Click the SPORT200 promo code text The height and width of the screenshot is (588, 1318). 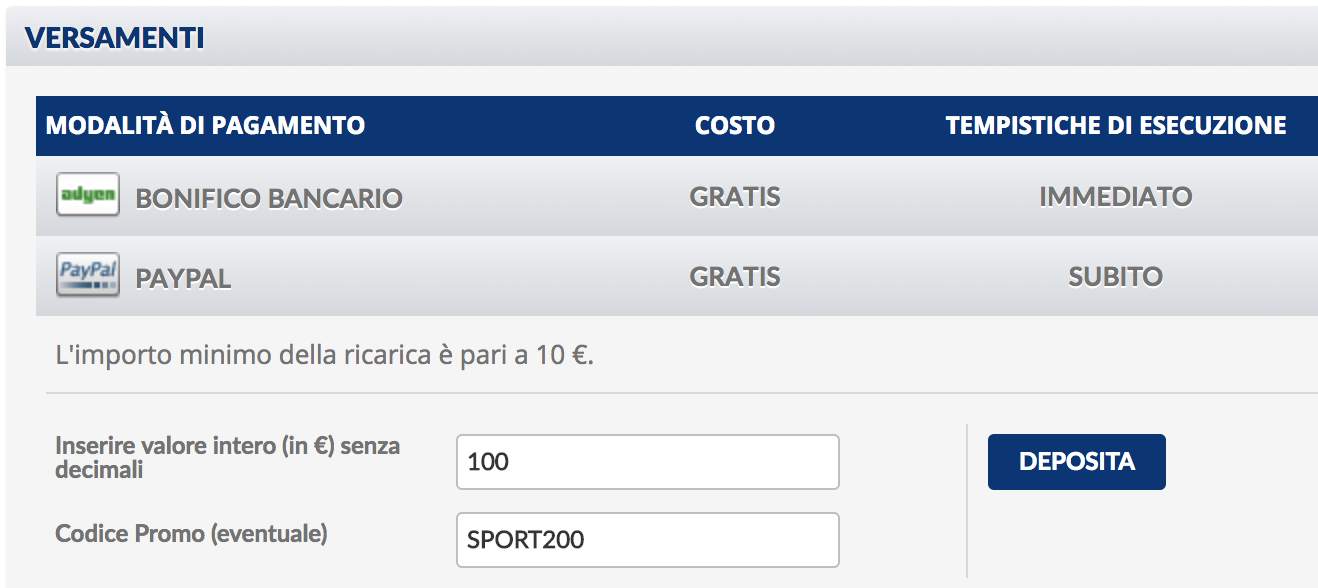pyautogui.click(x=525, y=541)
